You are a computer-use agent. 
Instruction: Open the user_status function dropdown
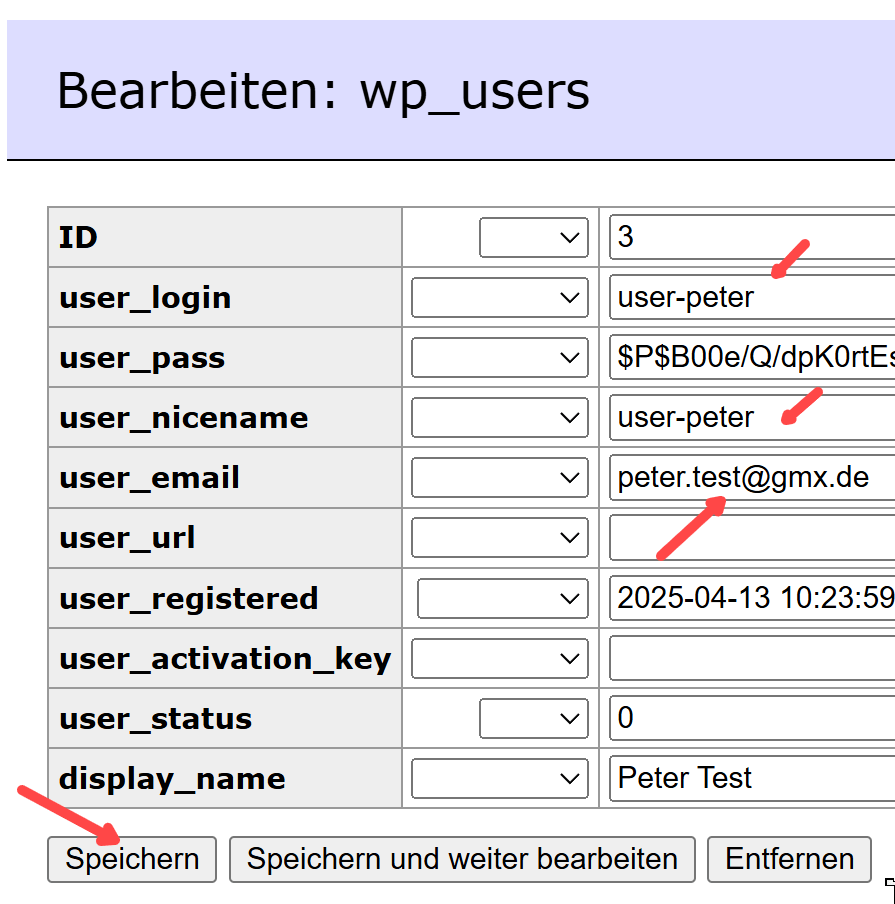point(533,719)
